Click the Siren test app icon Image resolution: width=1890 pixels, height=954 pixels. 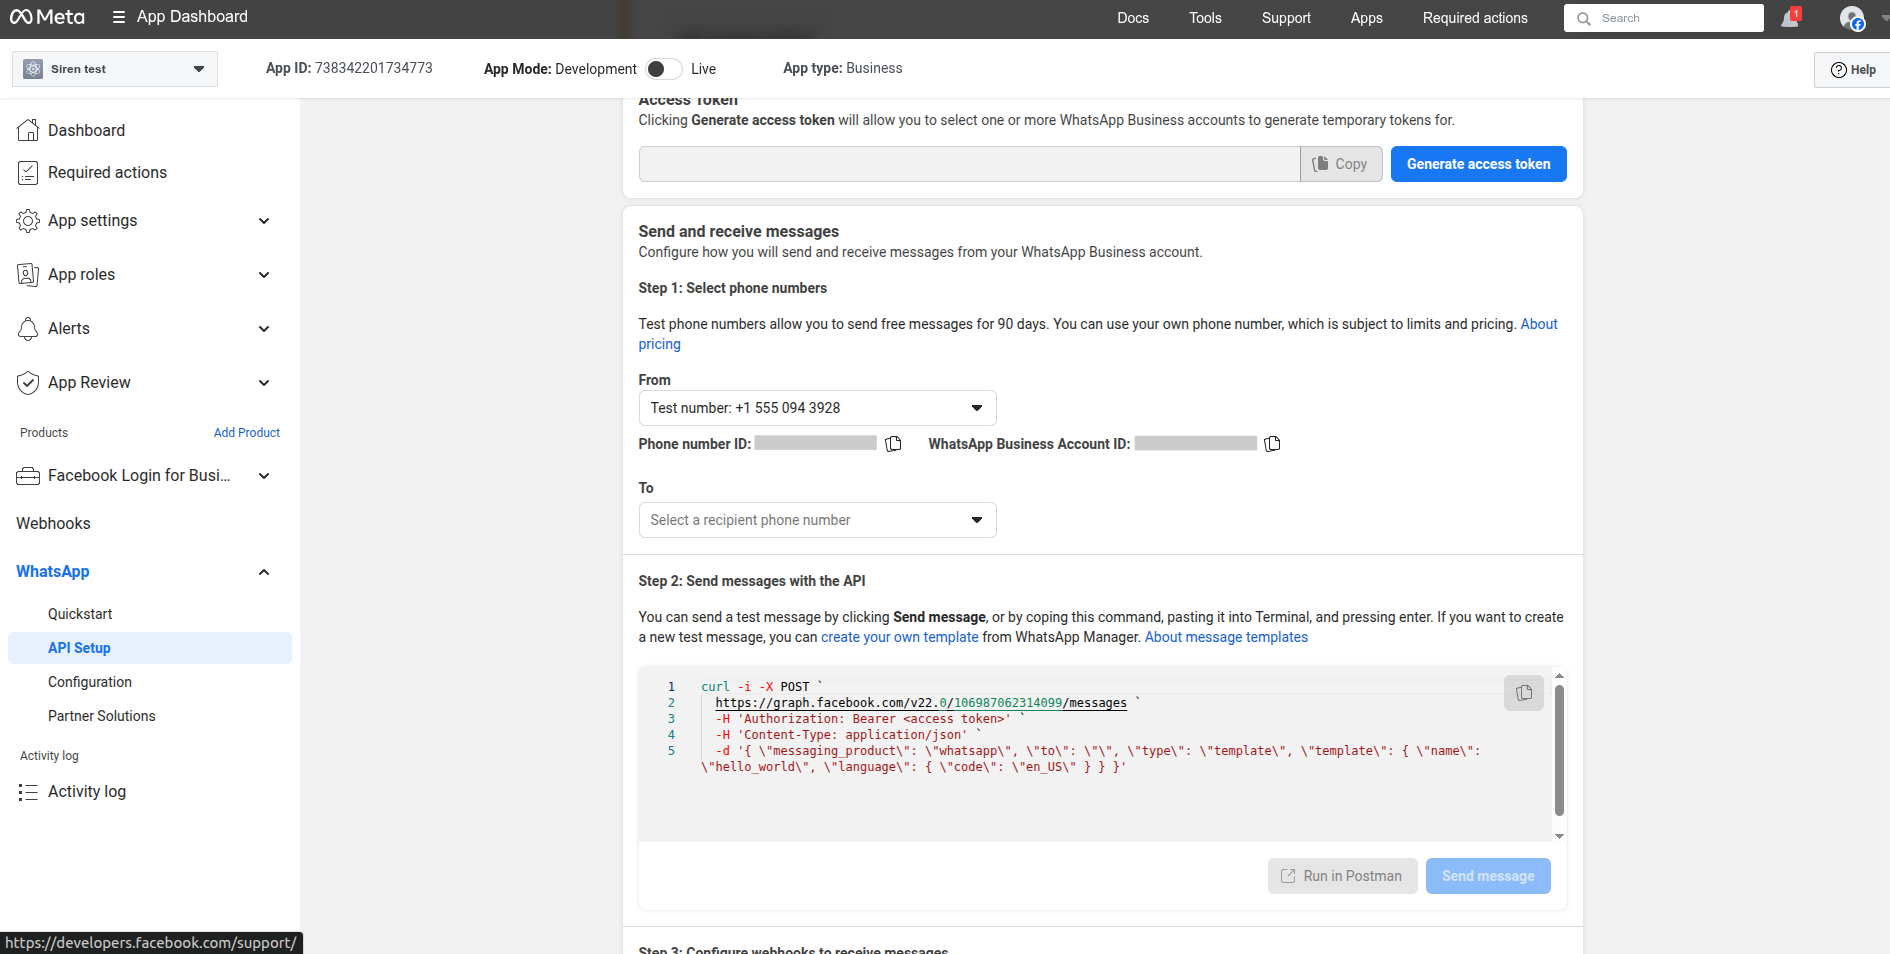pyautogui.click(x=33, y=69)
